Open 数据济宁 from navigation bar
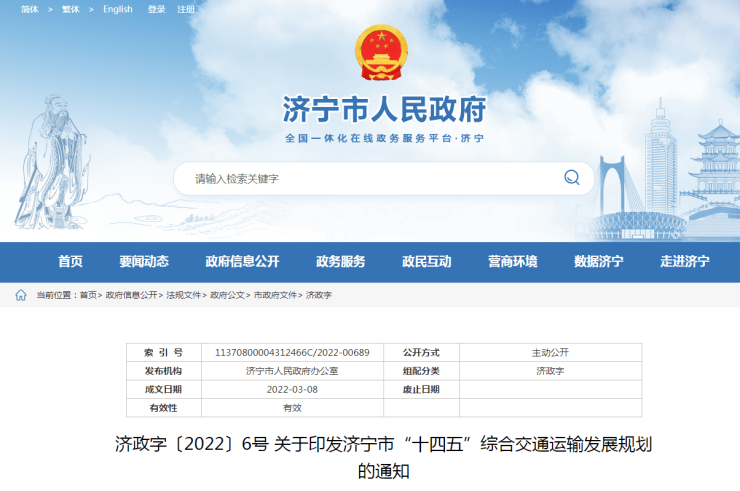The image size is (740, 491). click(599, 262)
